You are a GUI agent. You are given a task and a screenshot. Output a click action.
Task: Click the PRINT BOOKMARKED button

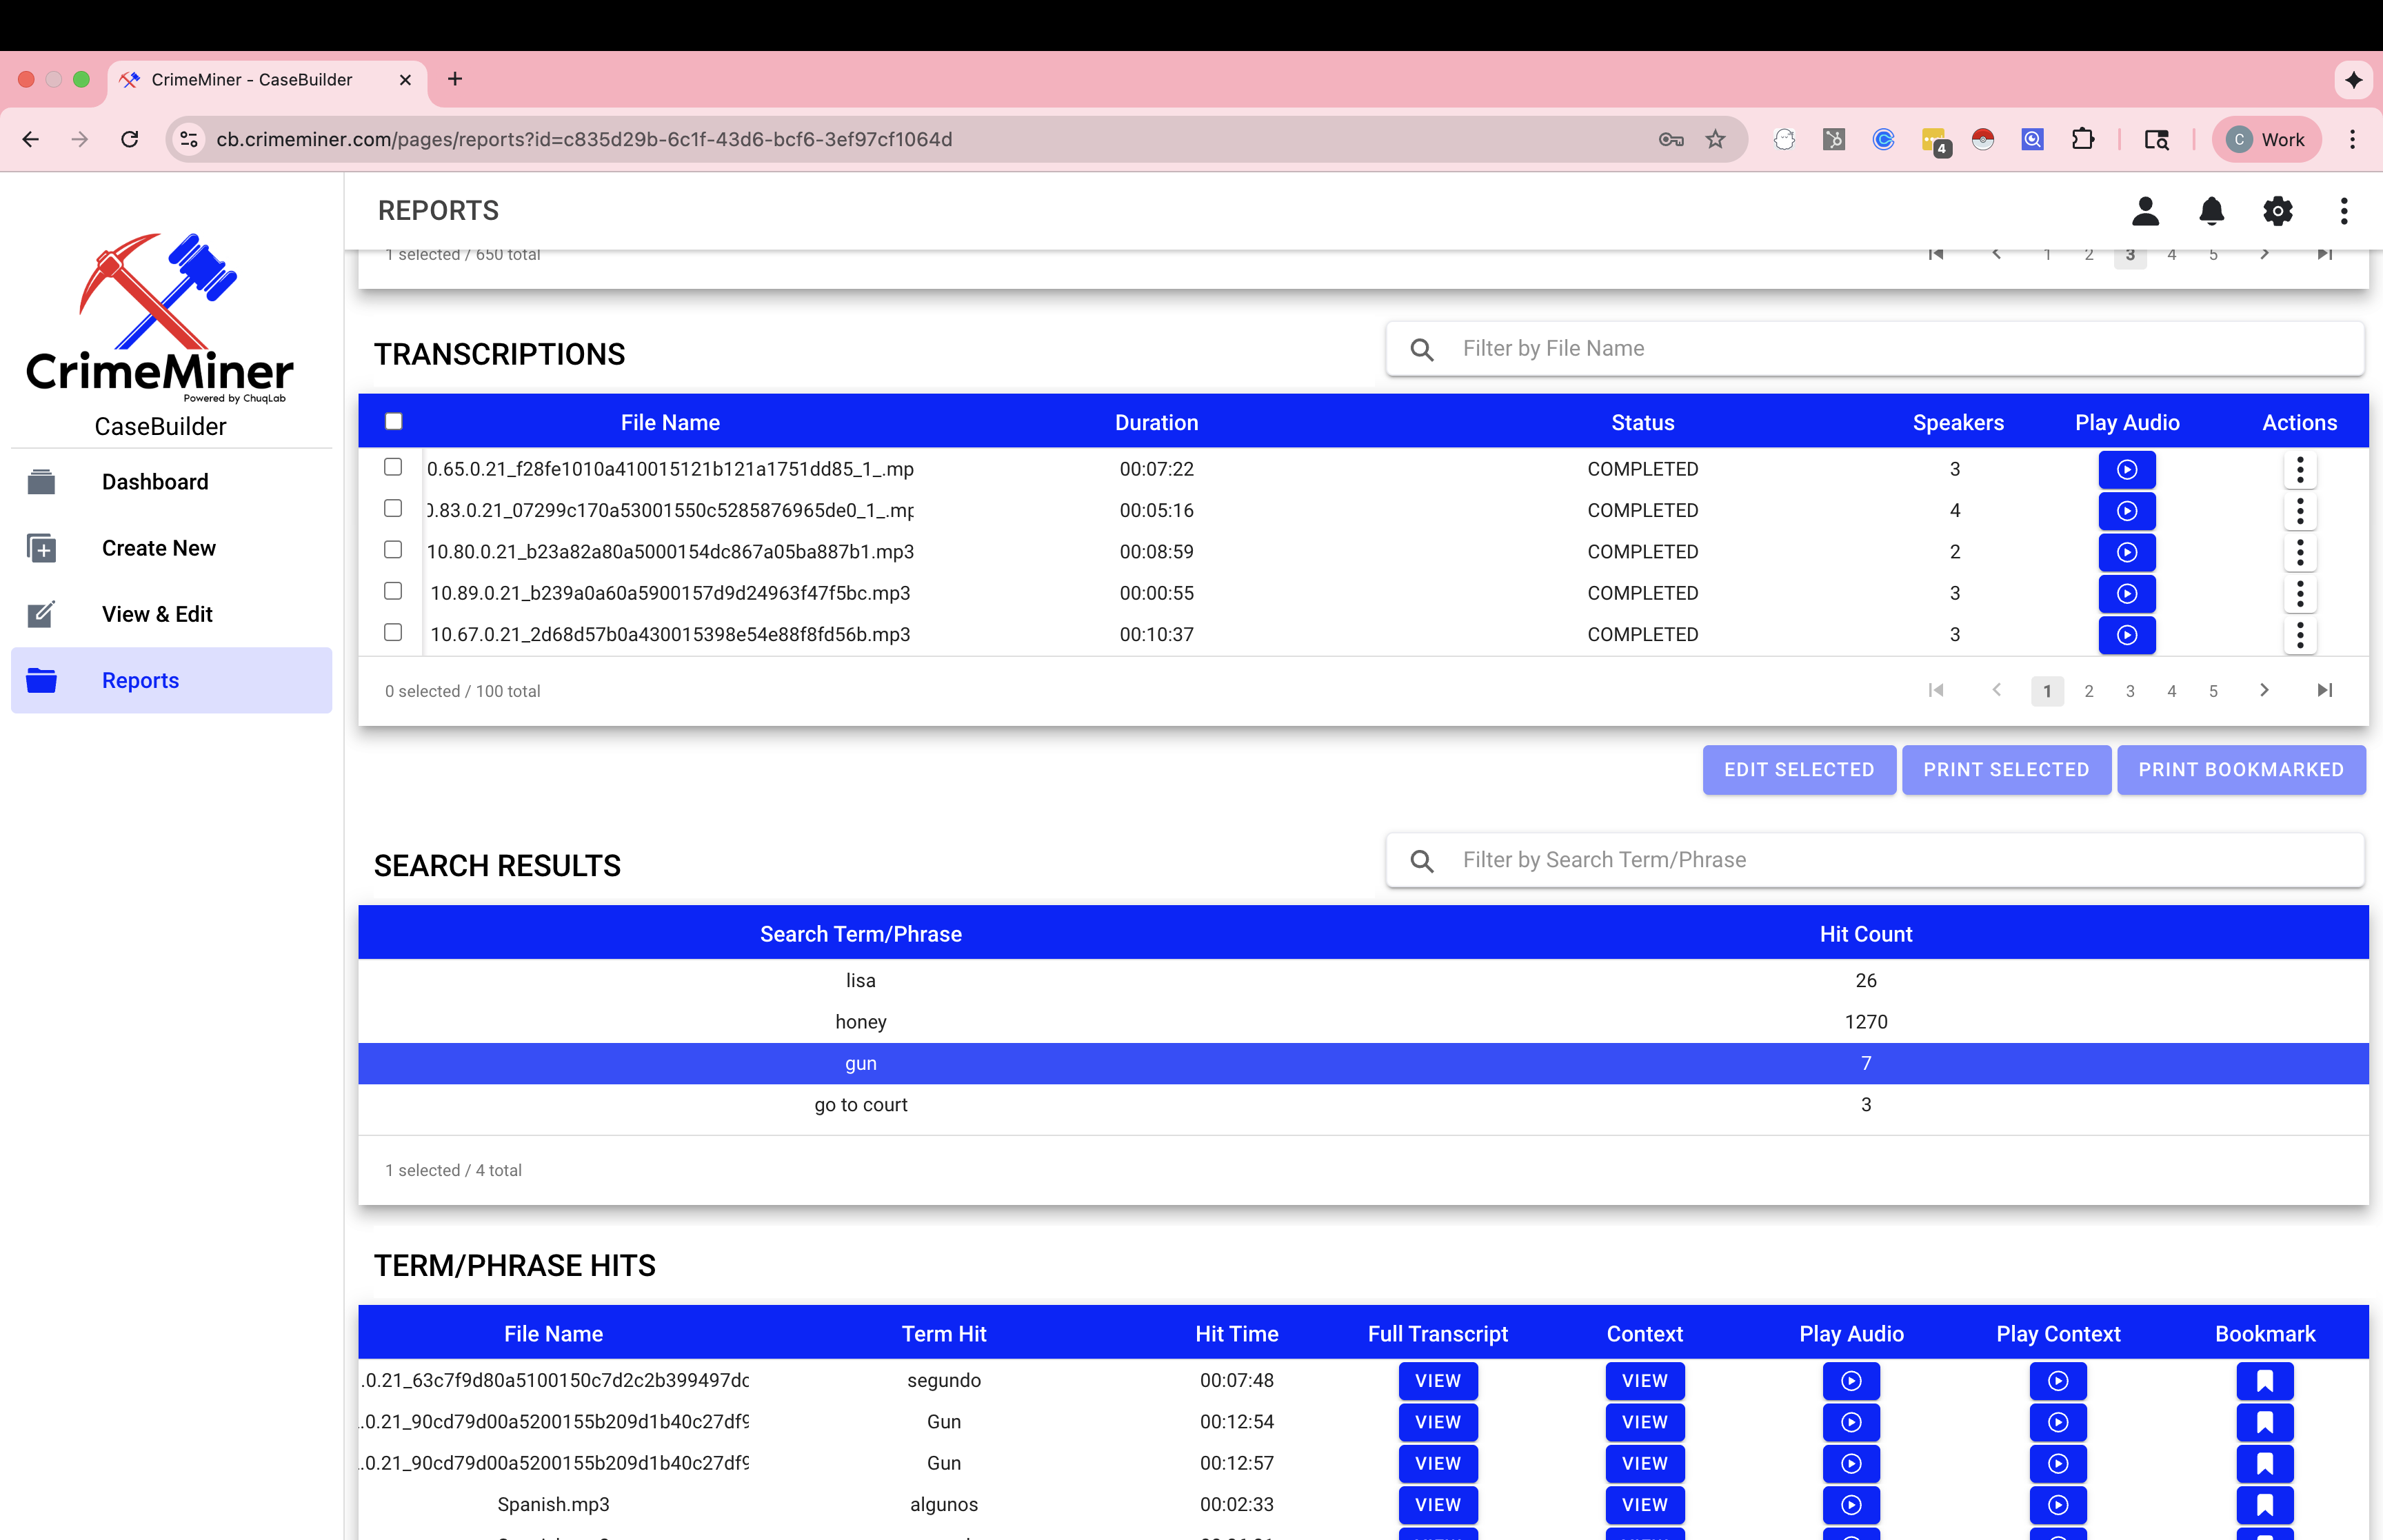click(x=2241, y=770)
